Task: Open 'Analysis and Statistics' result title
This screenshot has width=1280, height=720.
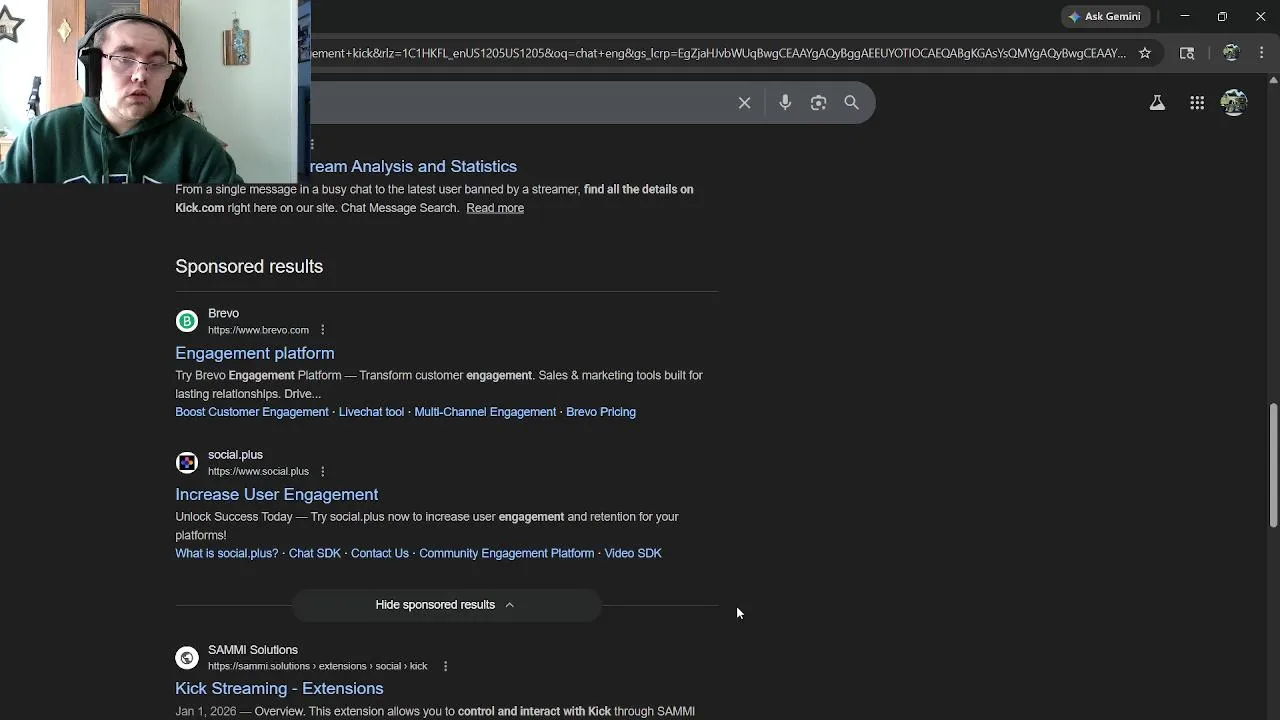Action: click(413, 166)
